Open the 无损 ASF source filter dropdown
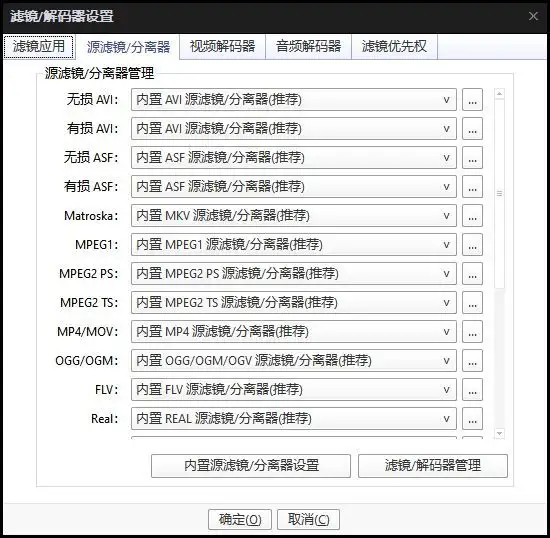550x538 pixels. tap(294, 157)
